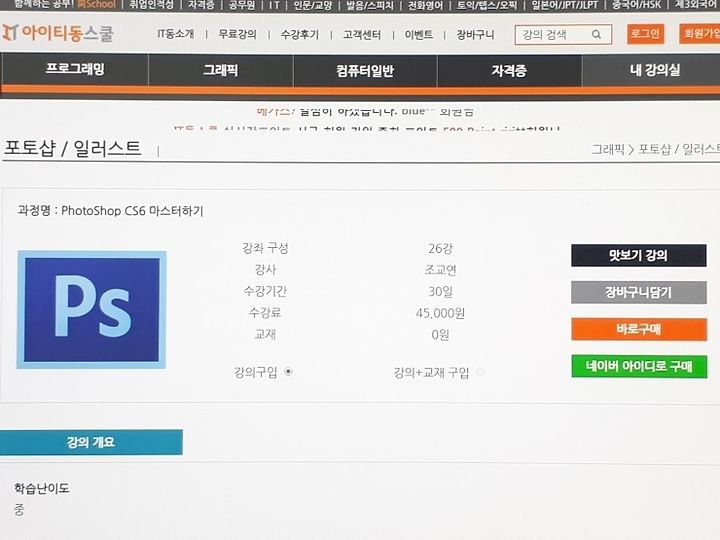Click the search magnifier icon
Screen dimensions: 720x540
[x=596, y=34]
